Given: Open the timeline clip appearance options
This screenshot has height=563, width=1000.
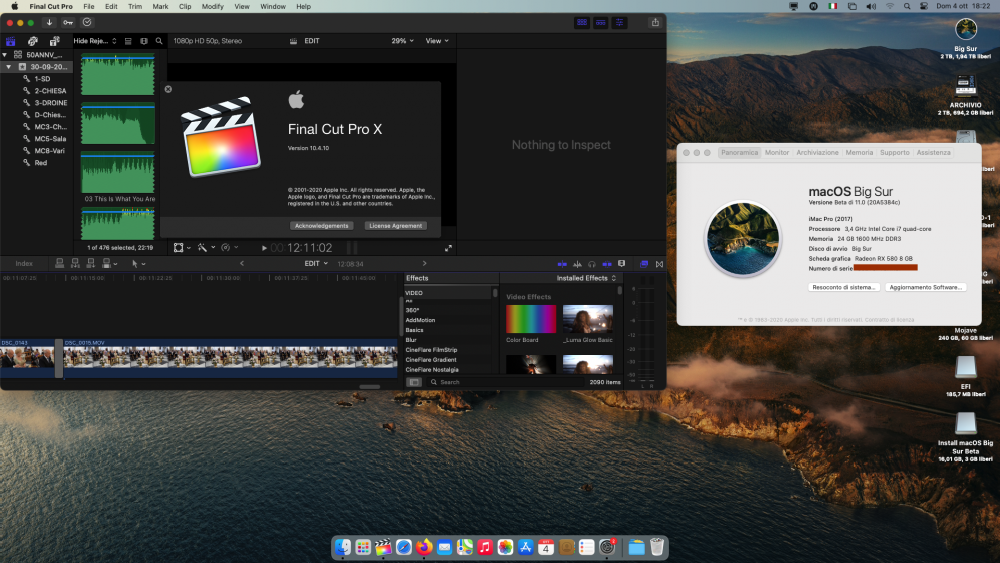Looking at the screenshot, I should pyautogui.click(x=621, y=264).
